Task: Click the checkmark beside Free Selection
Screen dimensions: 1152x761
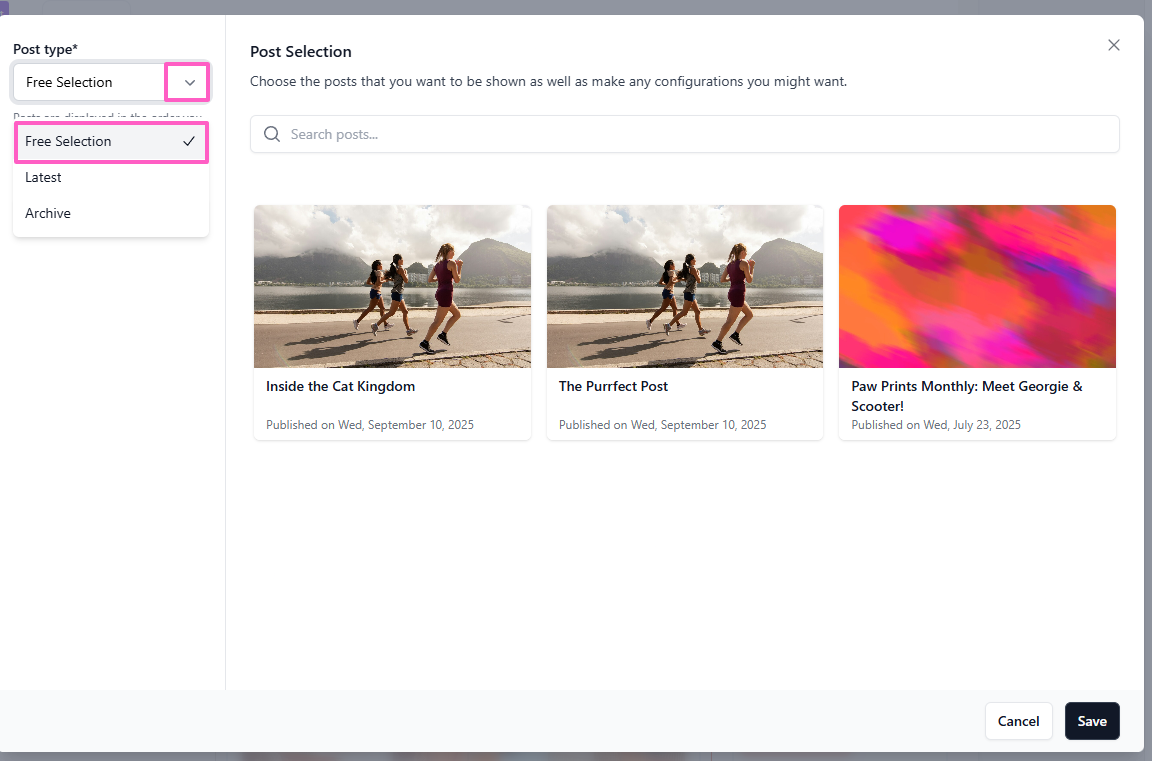Action: coord(189,142)
